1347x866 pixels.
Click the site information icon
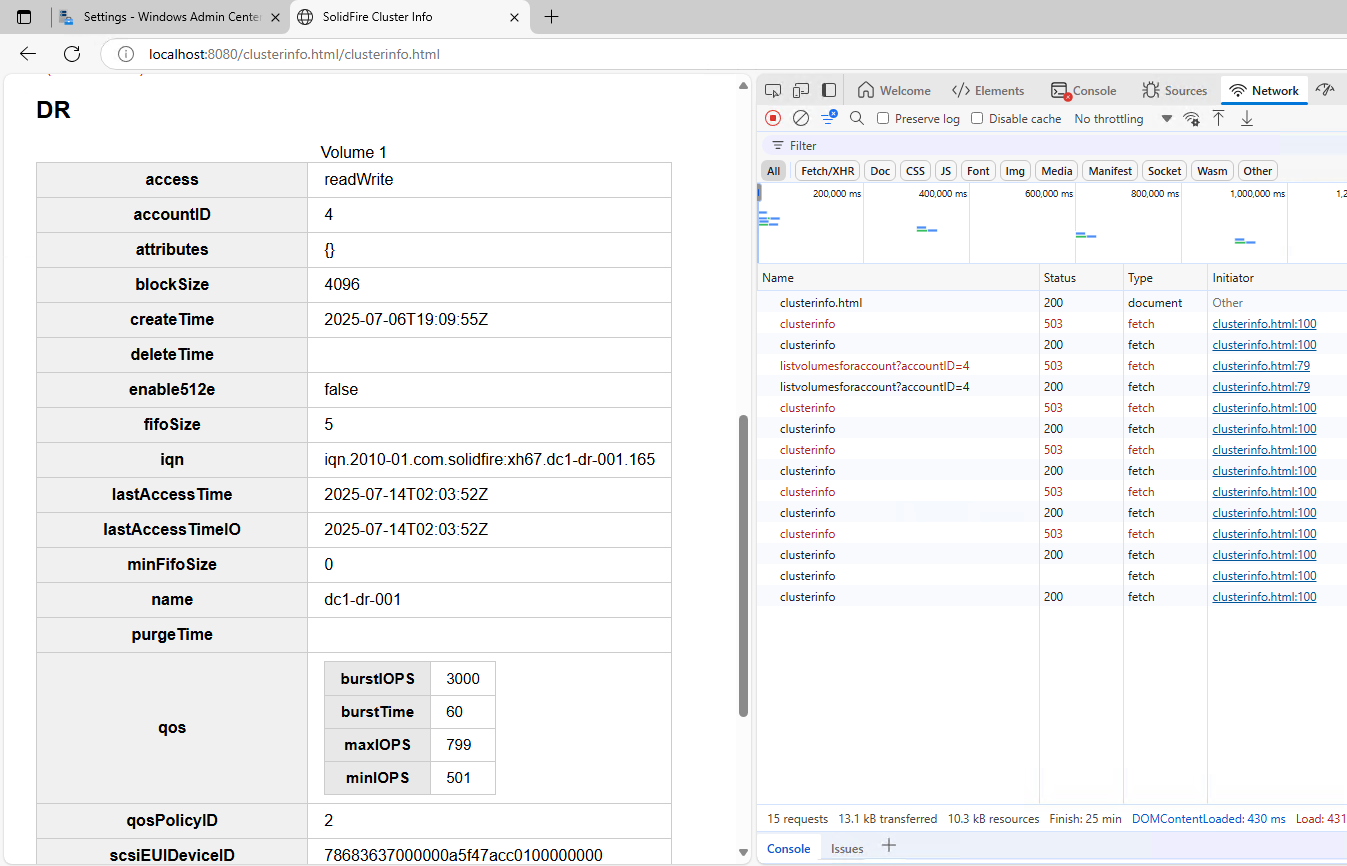tap(125, 54)
